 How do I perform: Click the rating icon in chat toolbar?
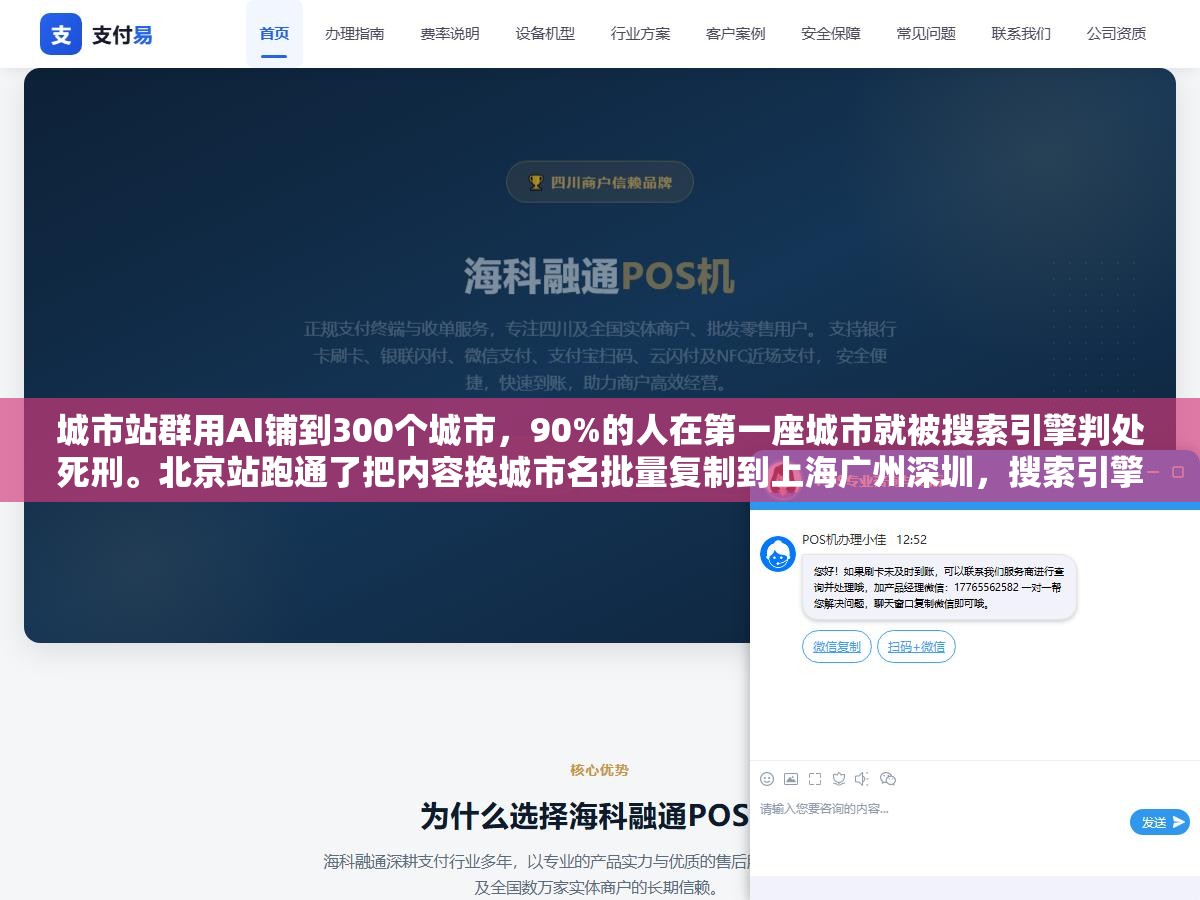(839, 779)
